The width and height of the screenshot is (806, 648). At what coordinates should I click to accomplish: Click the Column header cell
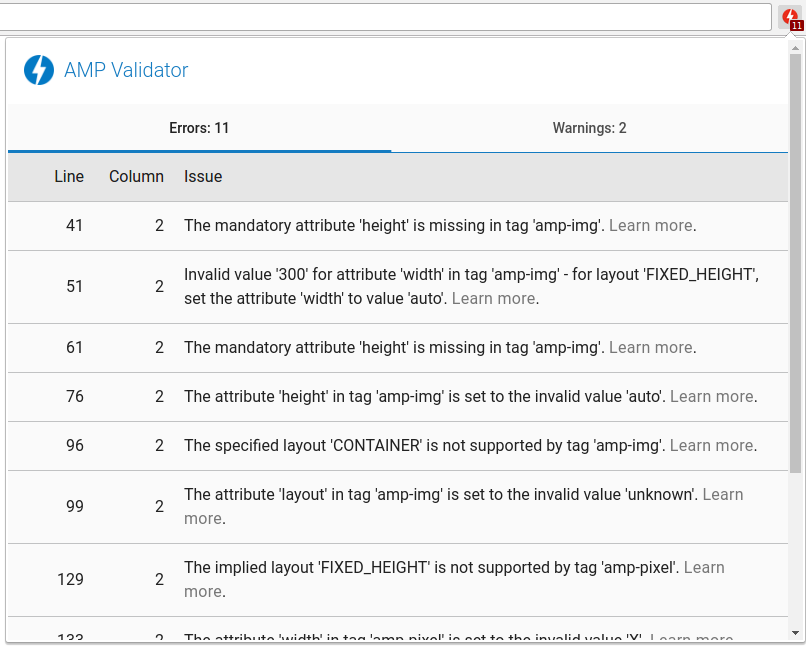click(136, 176)
